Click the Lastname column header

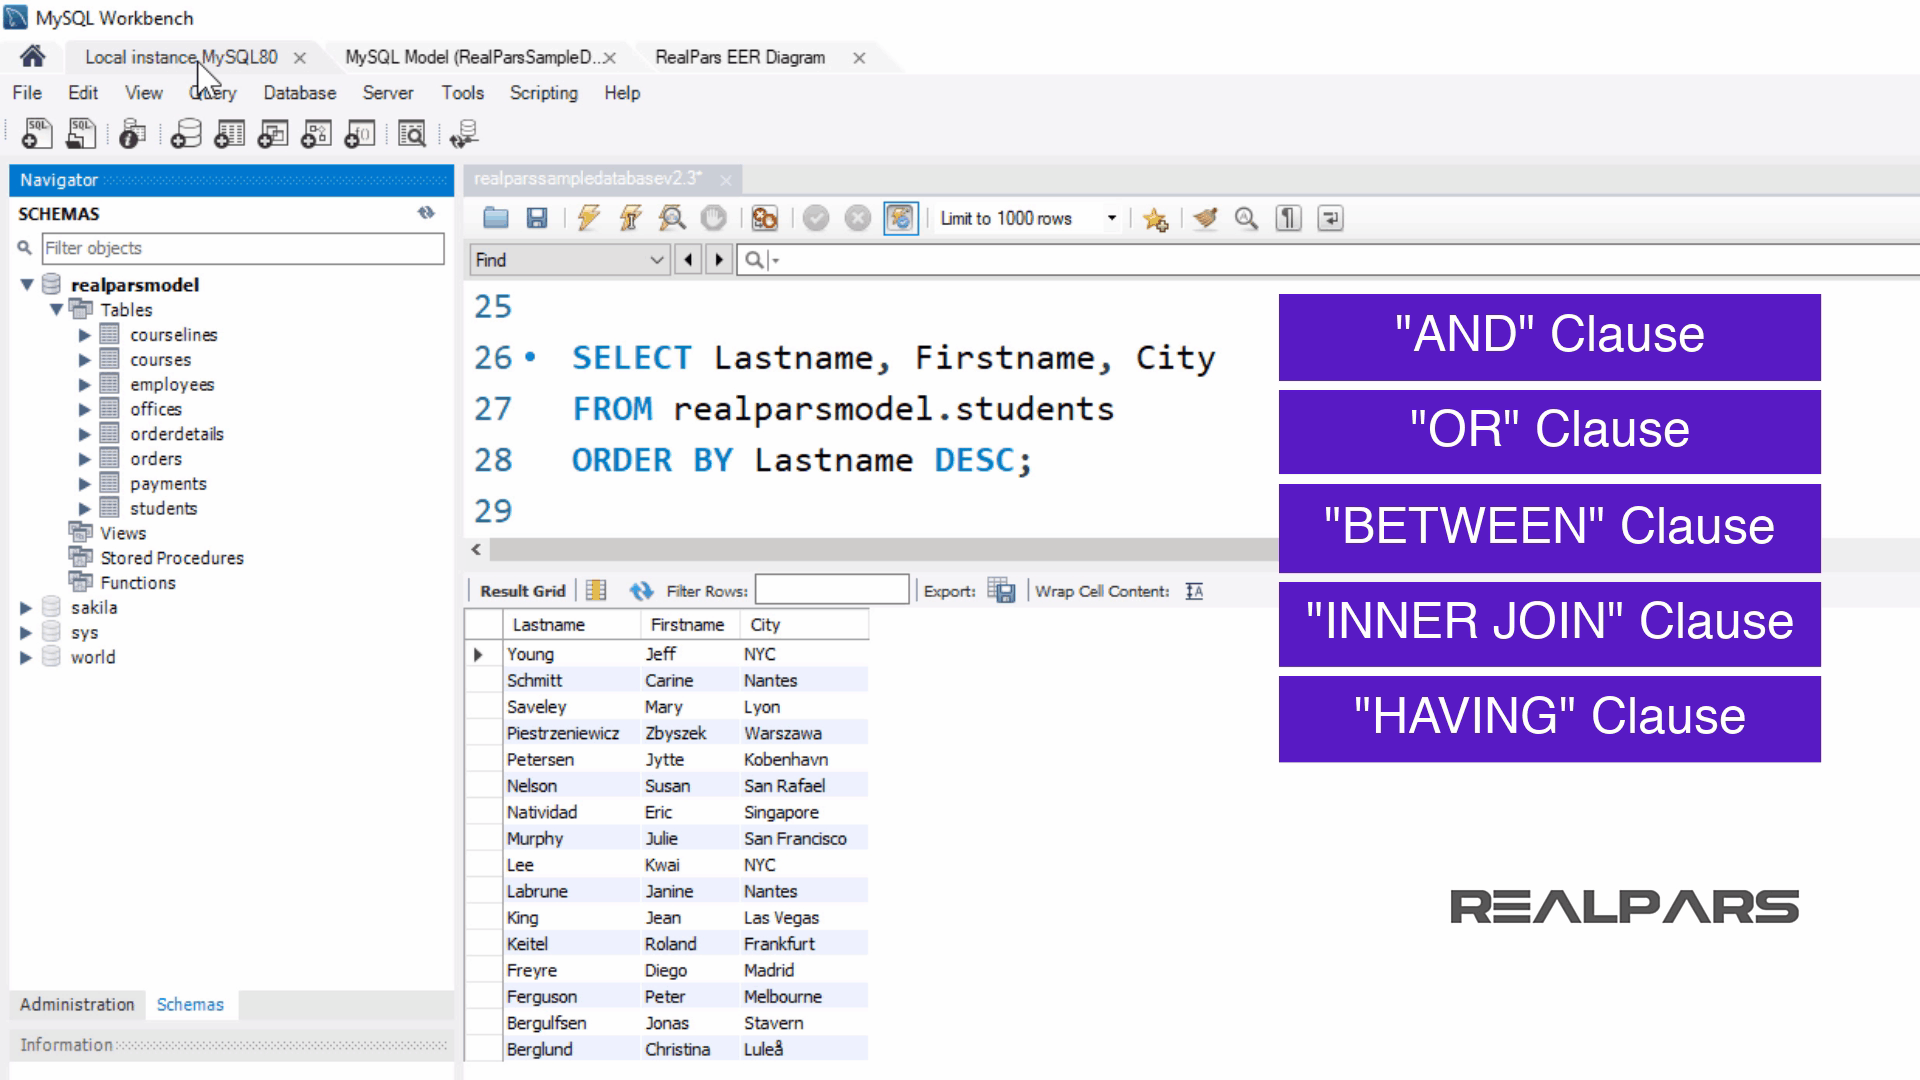click(548, 625)
